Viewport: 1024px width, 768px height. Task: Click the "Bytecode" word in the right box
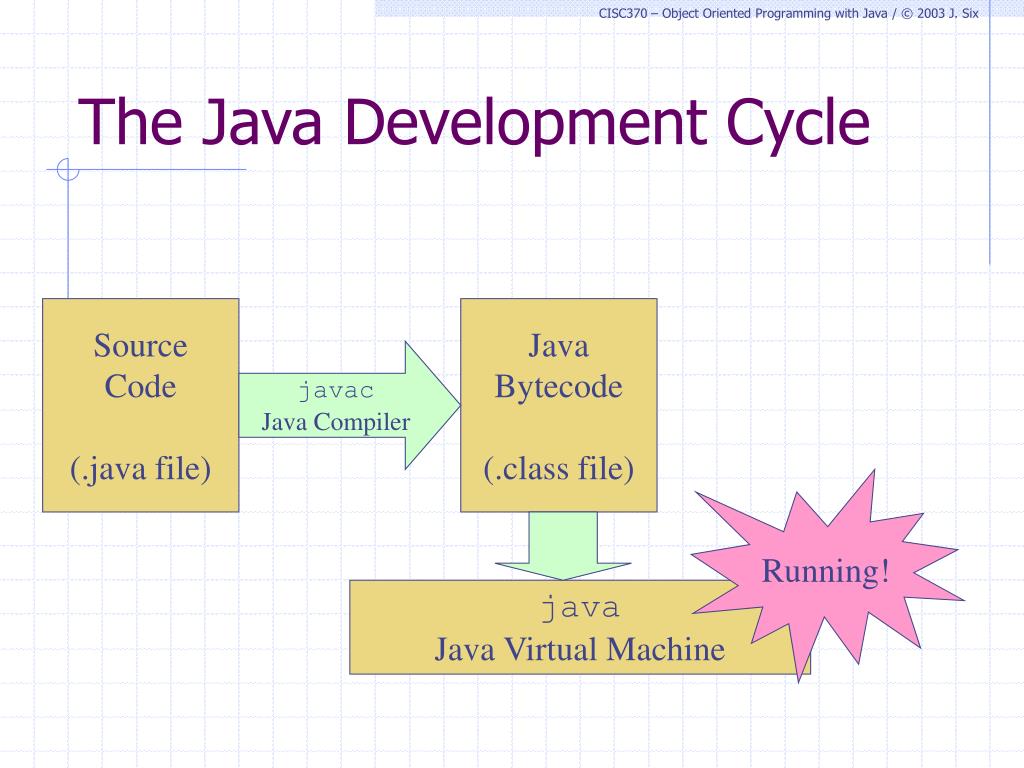[x=558, y=387]
